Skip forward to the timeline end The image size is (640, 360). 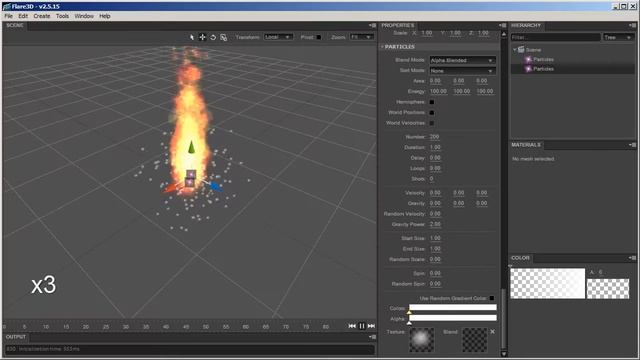click(371, 326)
